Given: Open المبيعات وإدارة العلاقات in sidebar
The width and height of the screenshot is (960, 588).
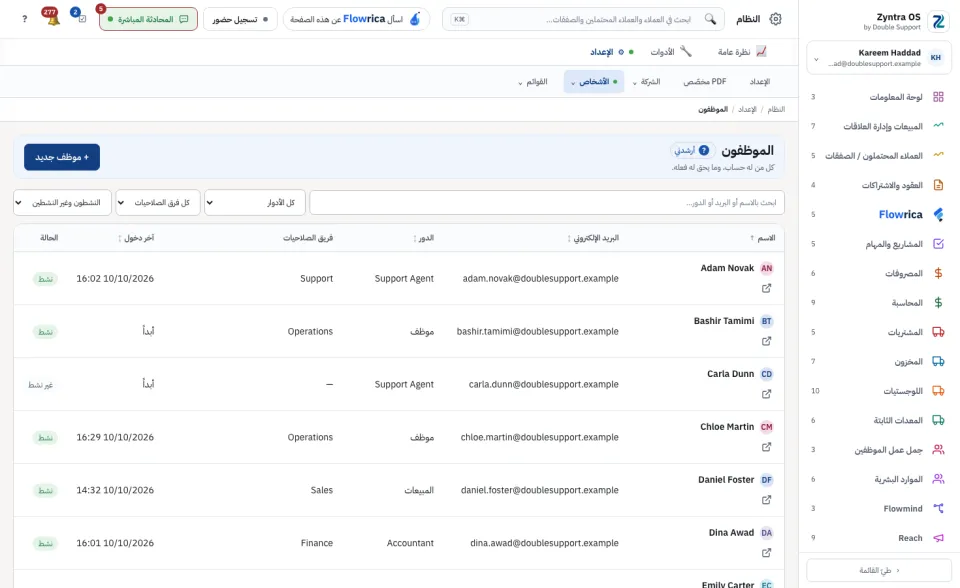Looking at the screenshot, I should click(879, 126).
